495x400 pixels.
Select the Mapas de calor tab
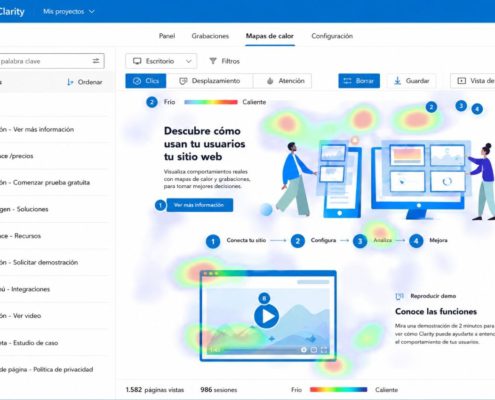click(270, 36)
